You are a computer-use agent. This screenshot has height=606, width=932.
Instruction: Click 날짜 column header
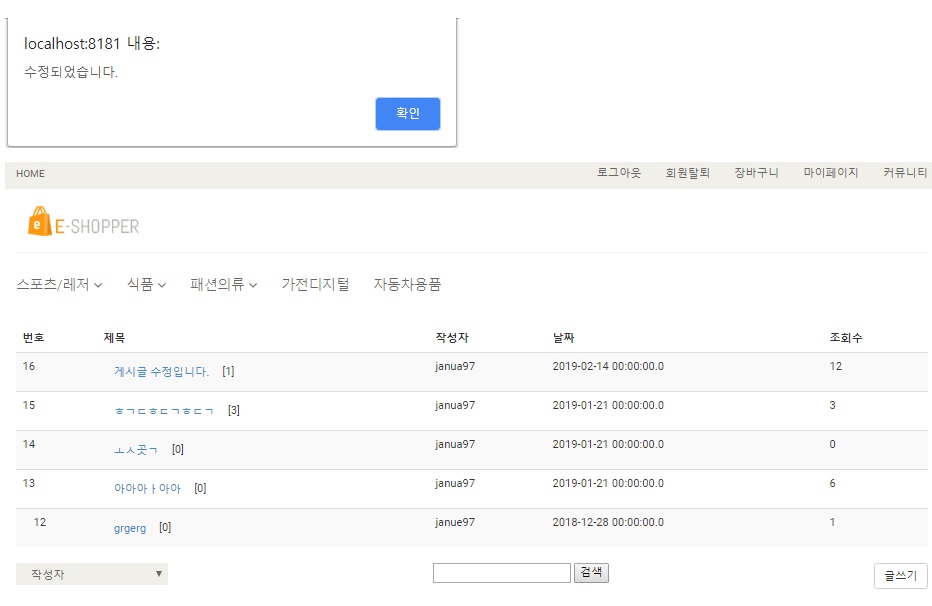click(563, 337)
